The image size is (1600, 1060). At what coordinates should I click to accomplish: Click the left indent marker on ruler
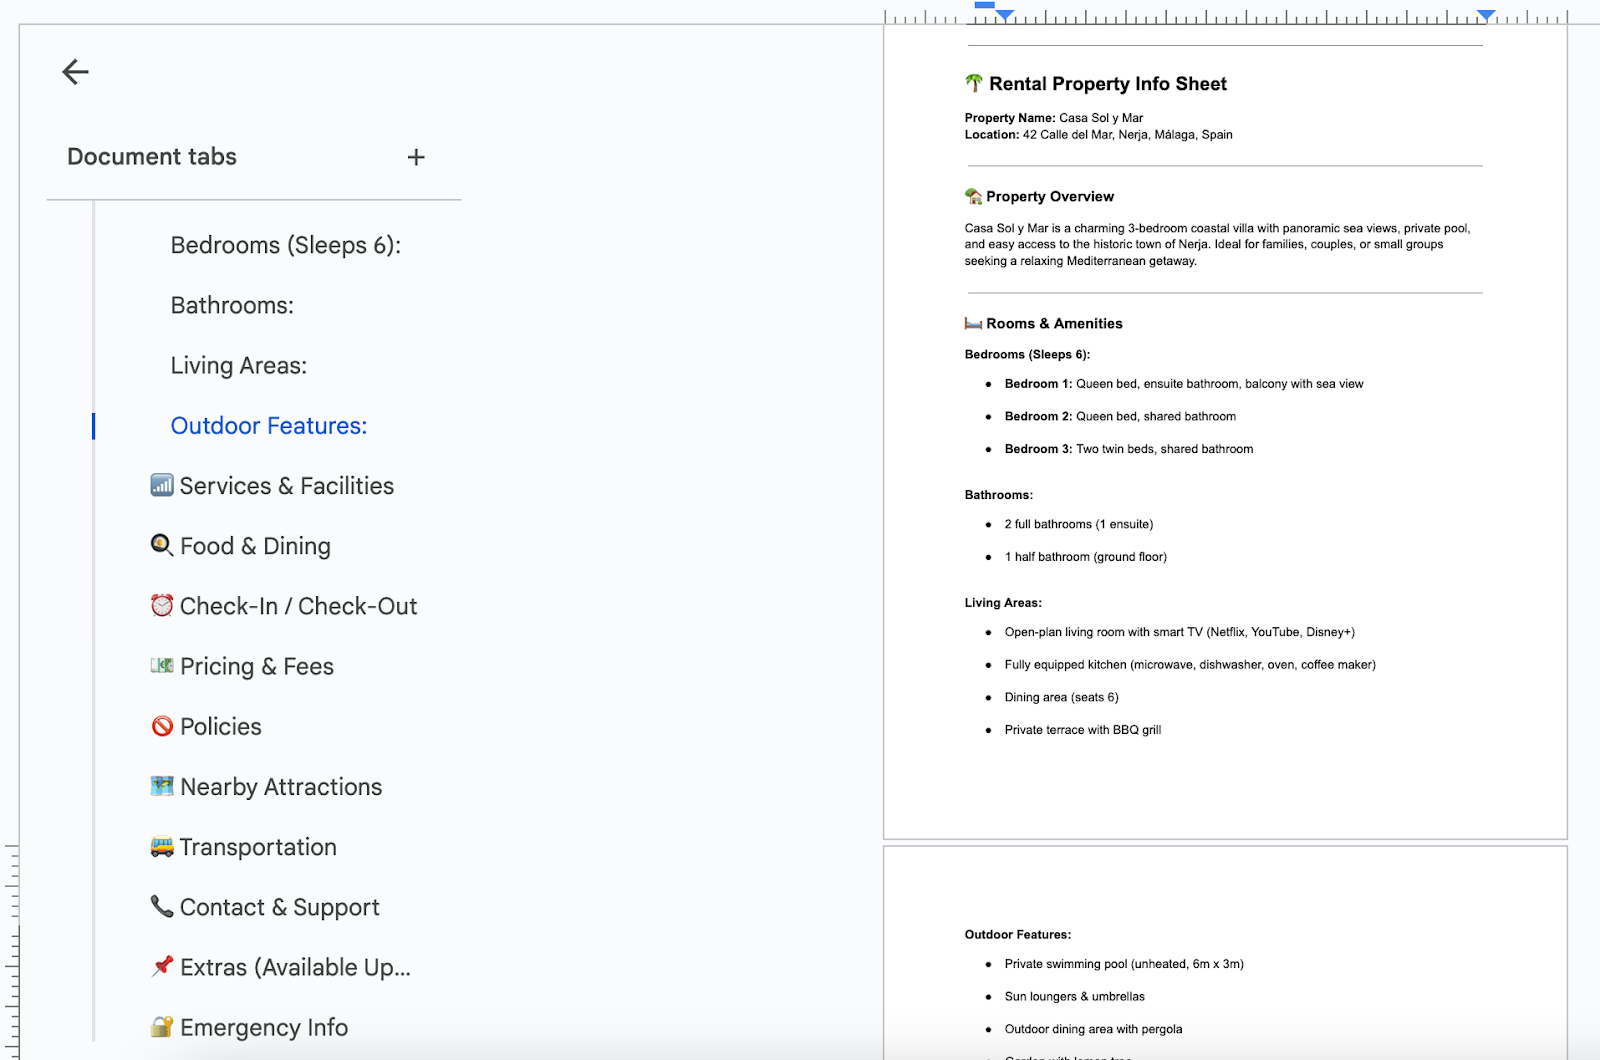(1005, 15)
